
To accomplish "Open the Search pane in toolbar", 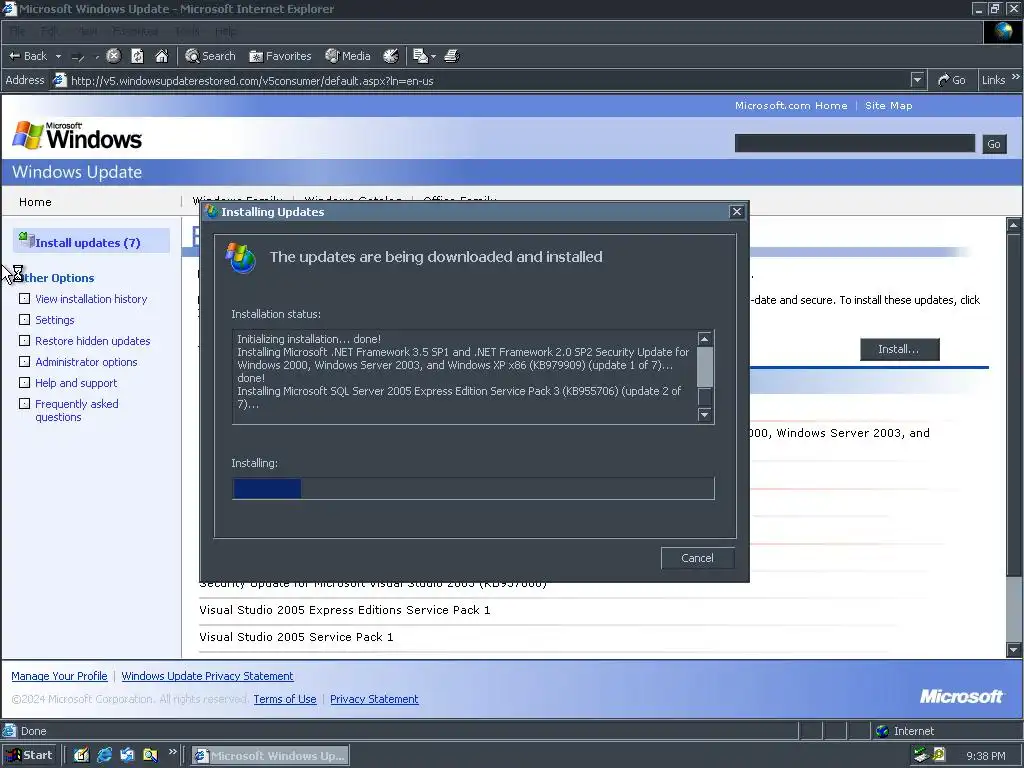I will point(210,56).
